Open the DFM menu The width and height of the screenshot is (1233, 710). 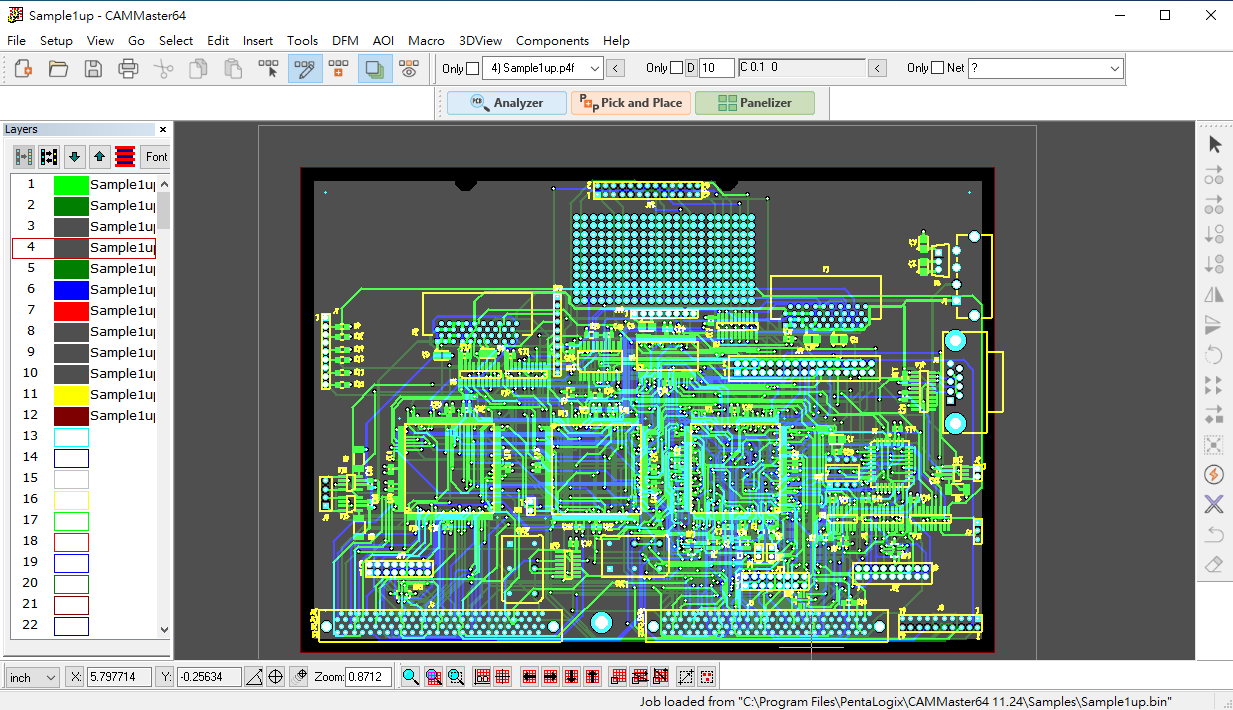[345, 41]
